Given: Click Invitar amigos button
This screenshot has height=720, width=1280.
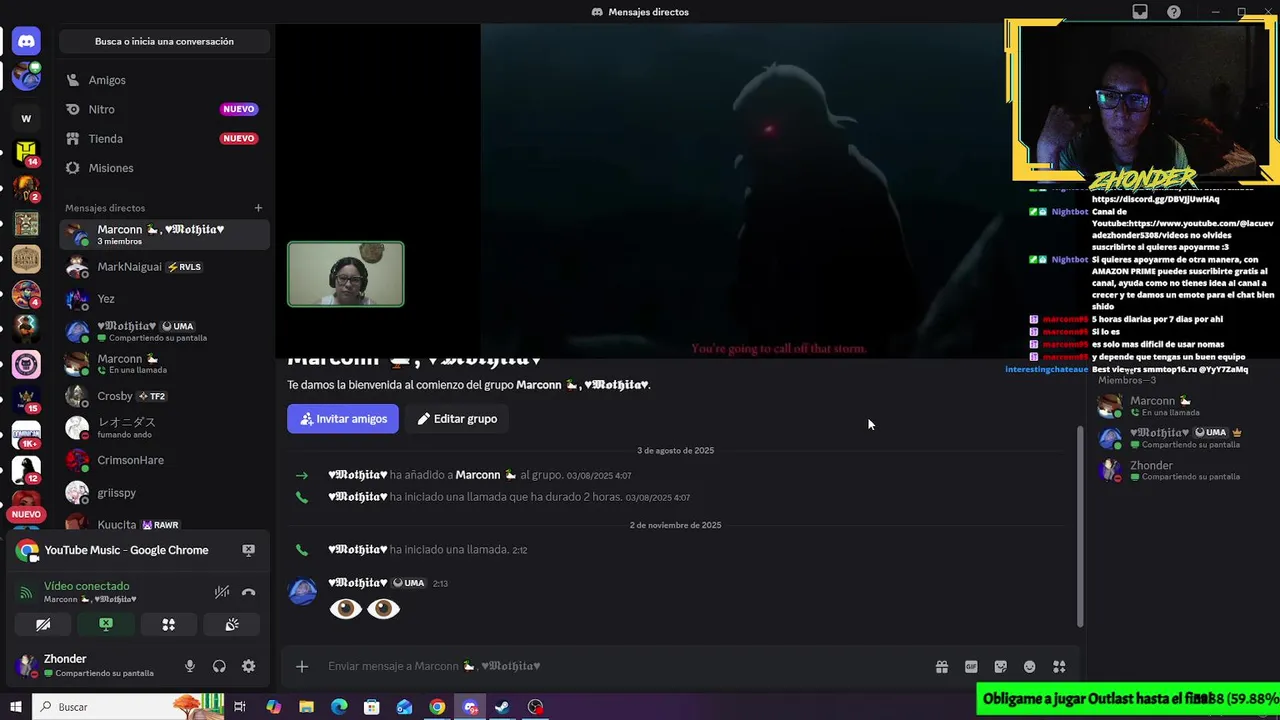Looking at the screenshot, I should click(343, 419).
